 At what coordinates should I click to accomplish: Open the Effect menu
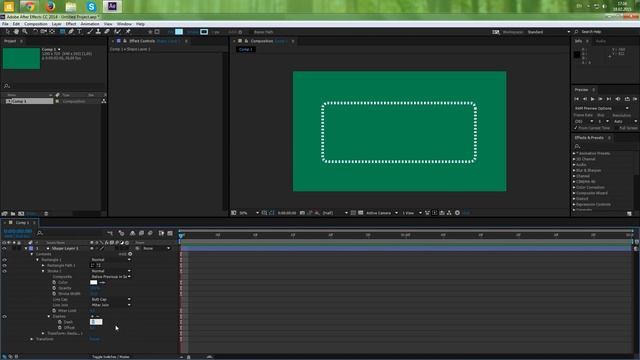(x=71, y=24)
